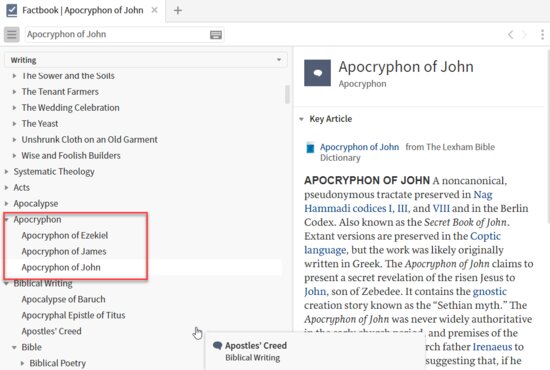This screenshot has height=370, width=550.
Task: Follow the codex III link
Action: pos(402,208)
